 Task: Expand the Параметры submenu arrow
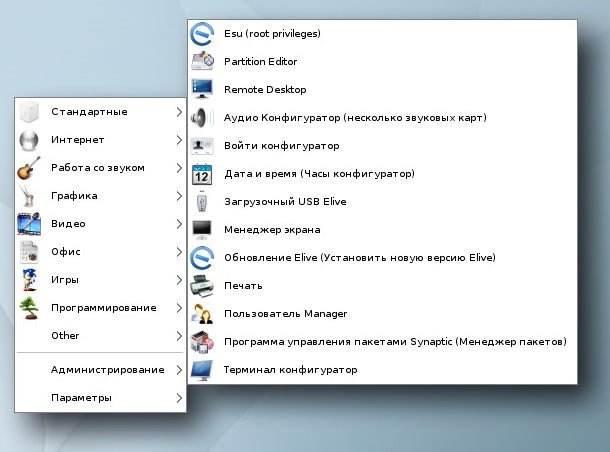coord(179,398)
